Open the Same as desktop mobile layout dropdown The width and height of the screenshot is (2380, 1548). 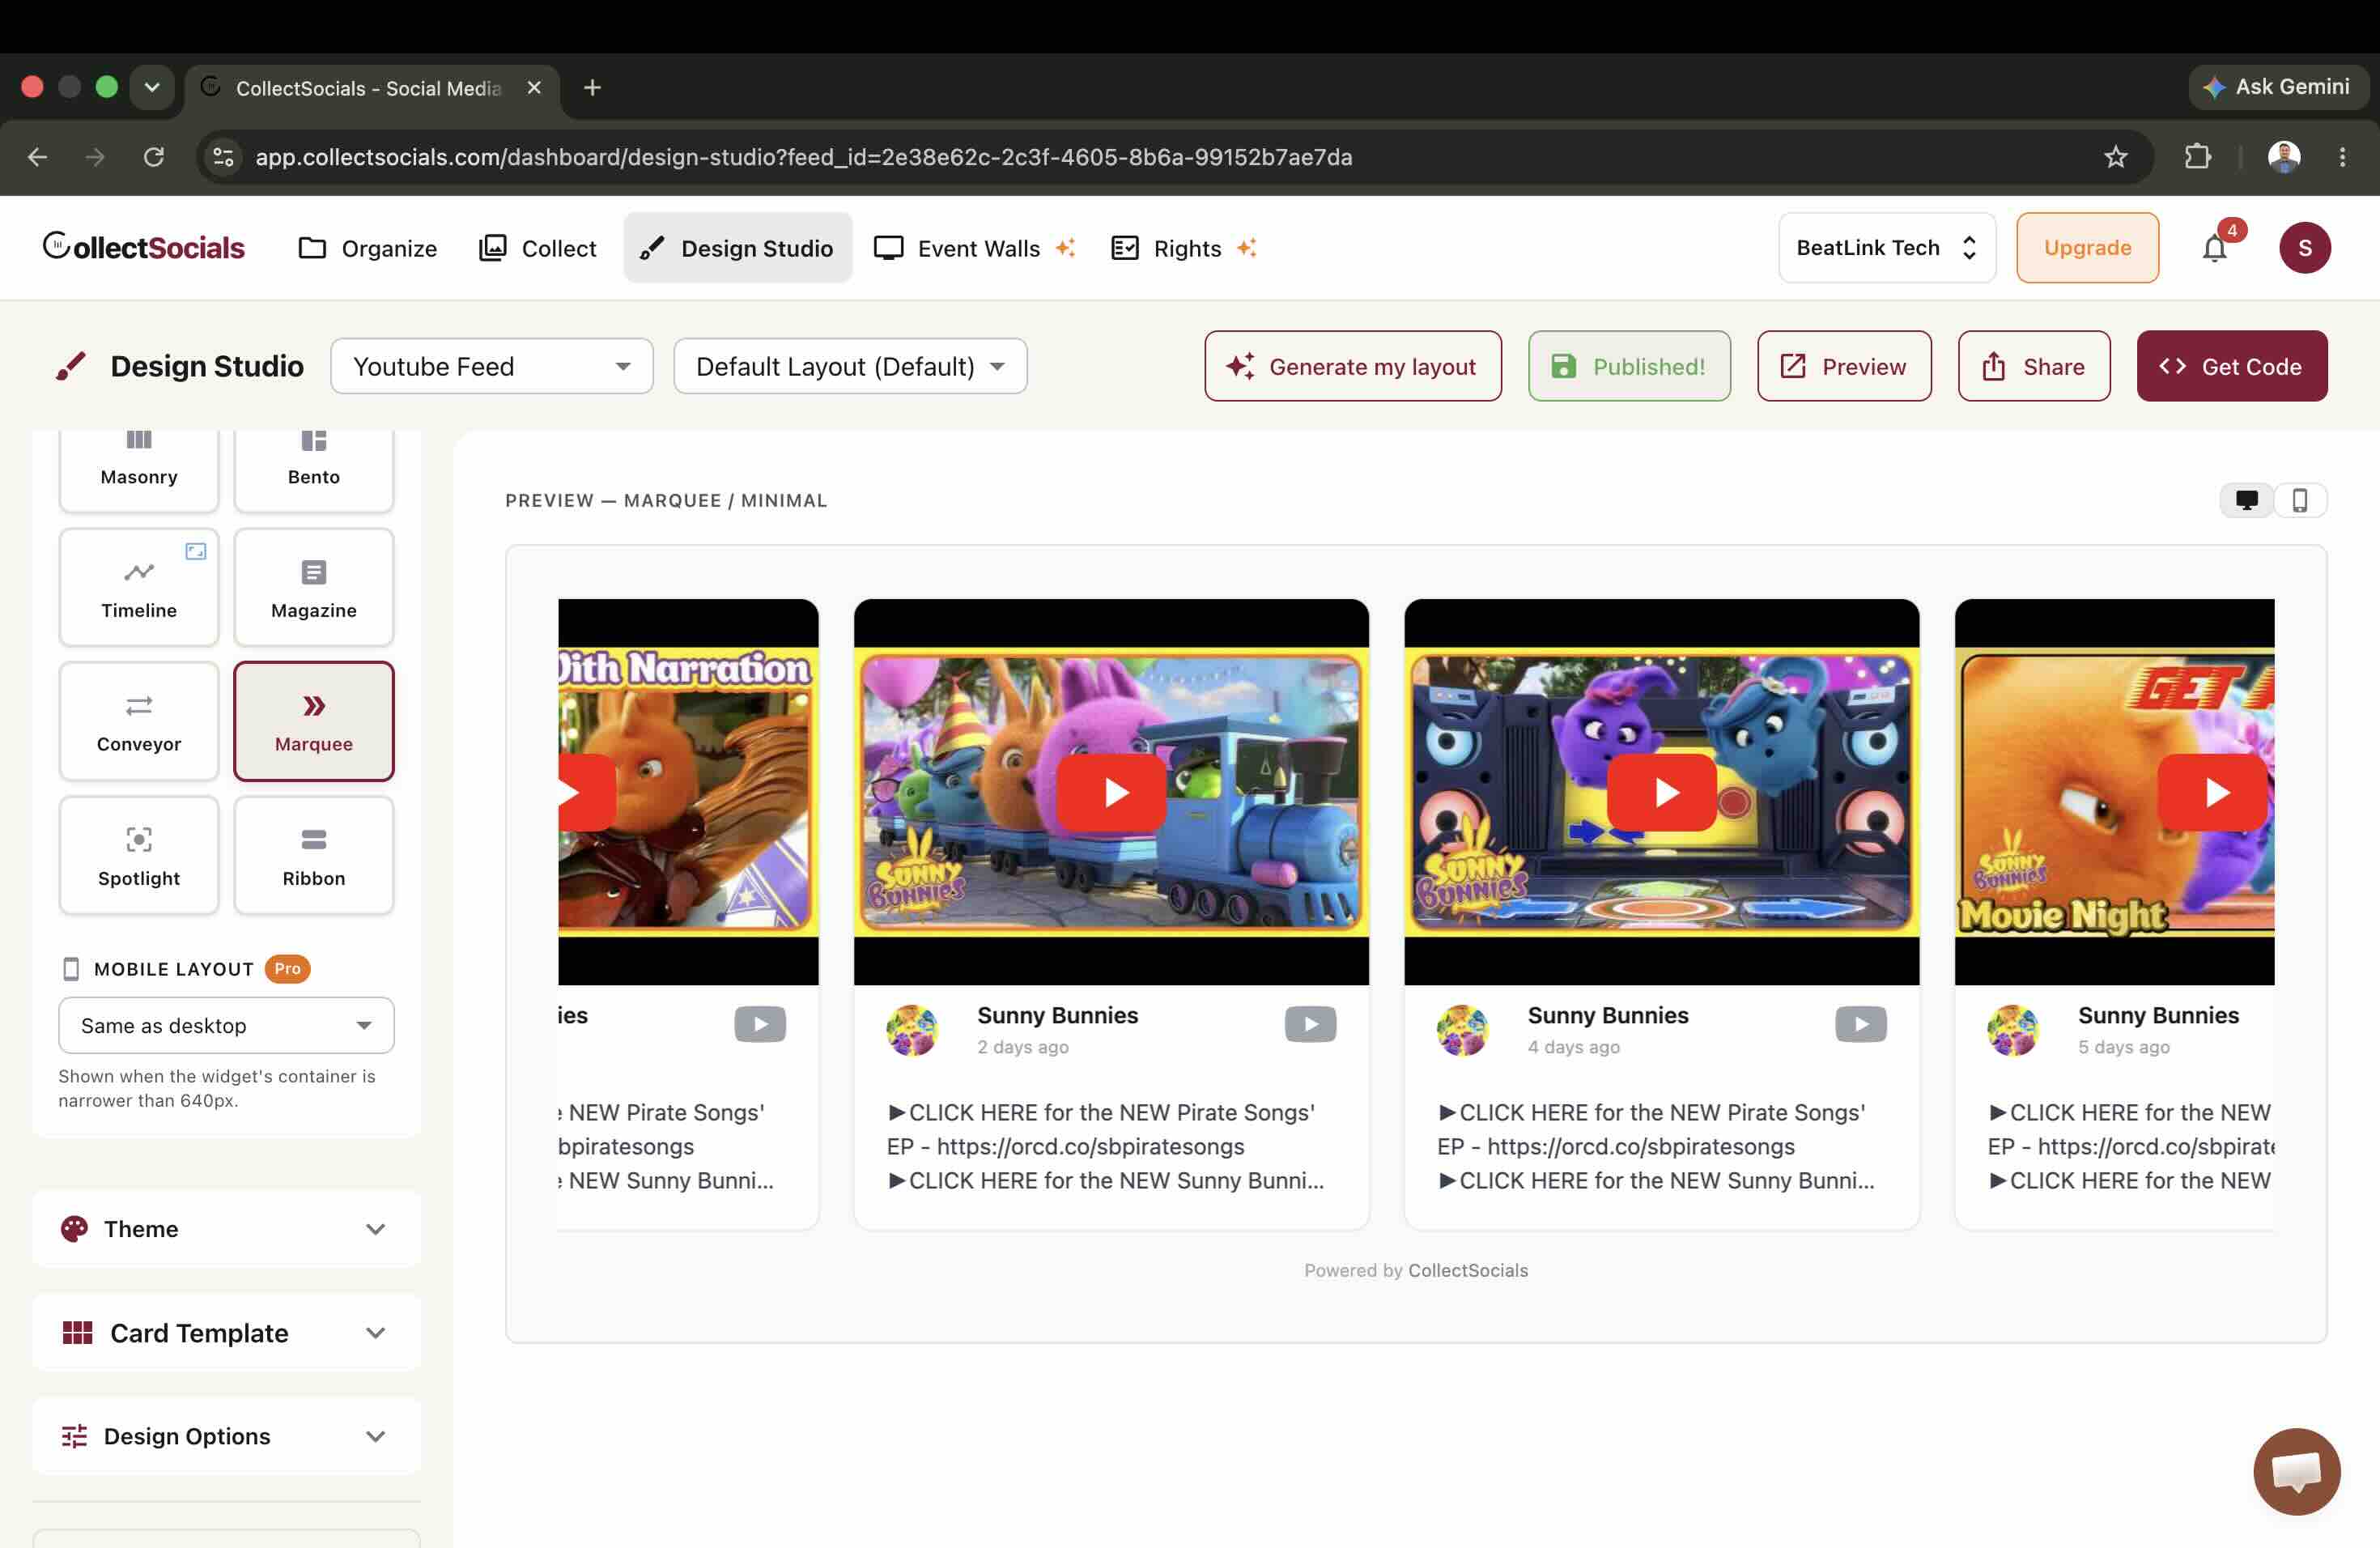(x=226, y=1025)
